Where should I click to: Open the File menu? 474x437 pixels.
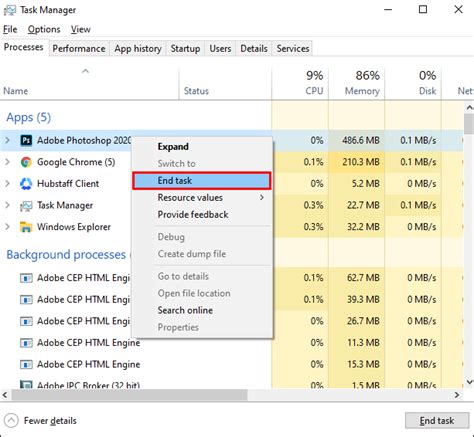point(10,29)
